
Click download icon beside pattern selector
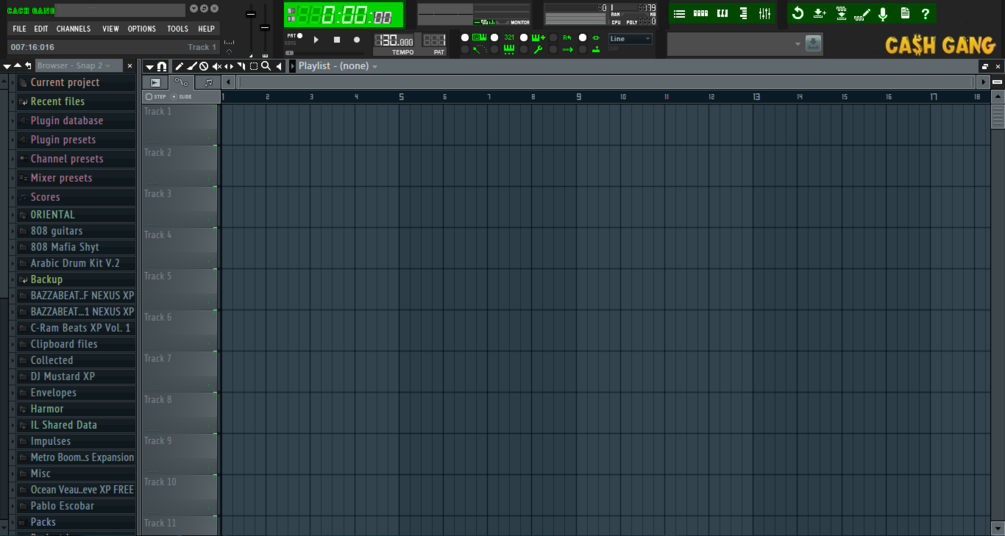click(x=813, y=44)
